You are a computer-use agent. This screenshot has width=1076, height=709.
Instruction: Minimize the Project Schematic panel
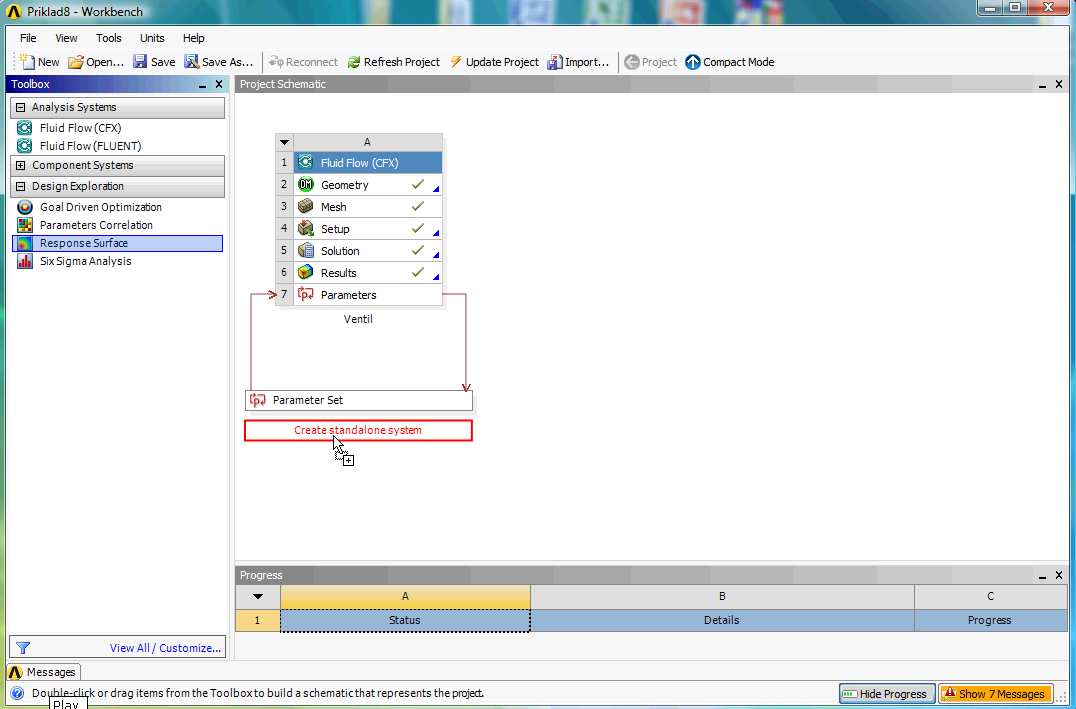[1042, 84]
